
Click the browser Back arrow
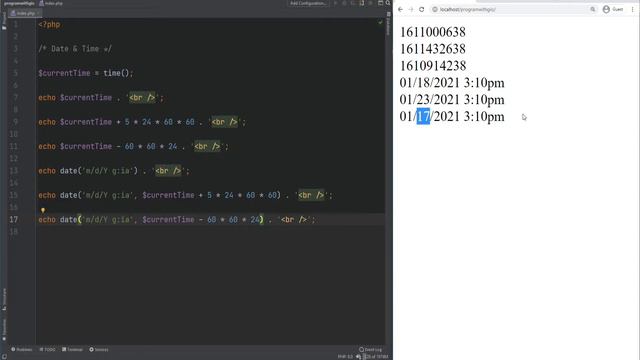click(x=400, y=9)
